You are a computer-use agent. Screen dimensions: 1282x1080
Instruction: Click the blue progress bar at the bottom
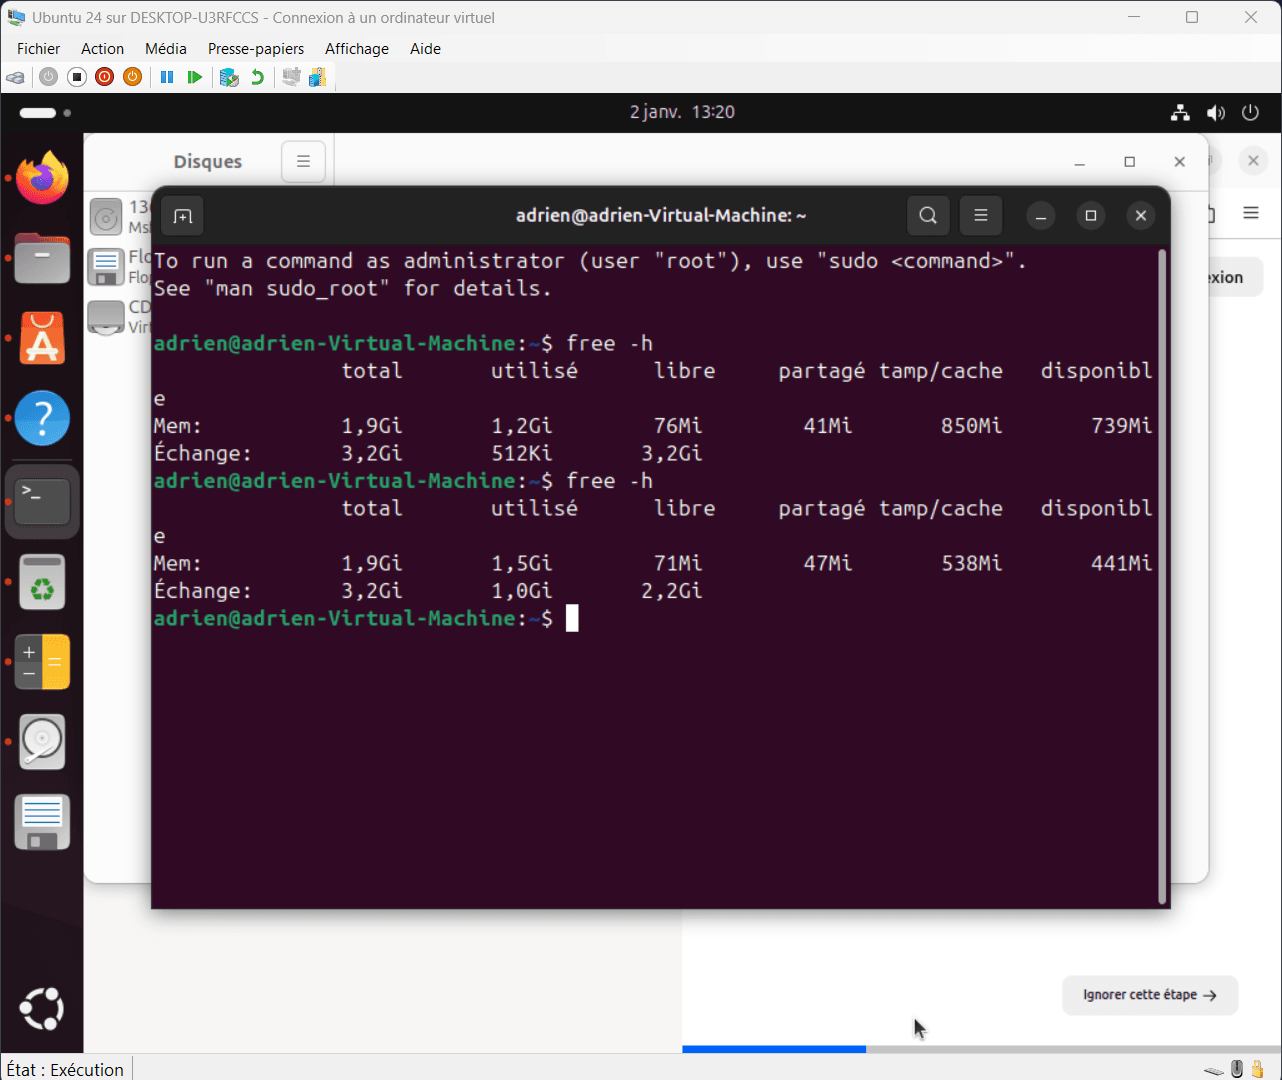tap(774, 1049)
